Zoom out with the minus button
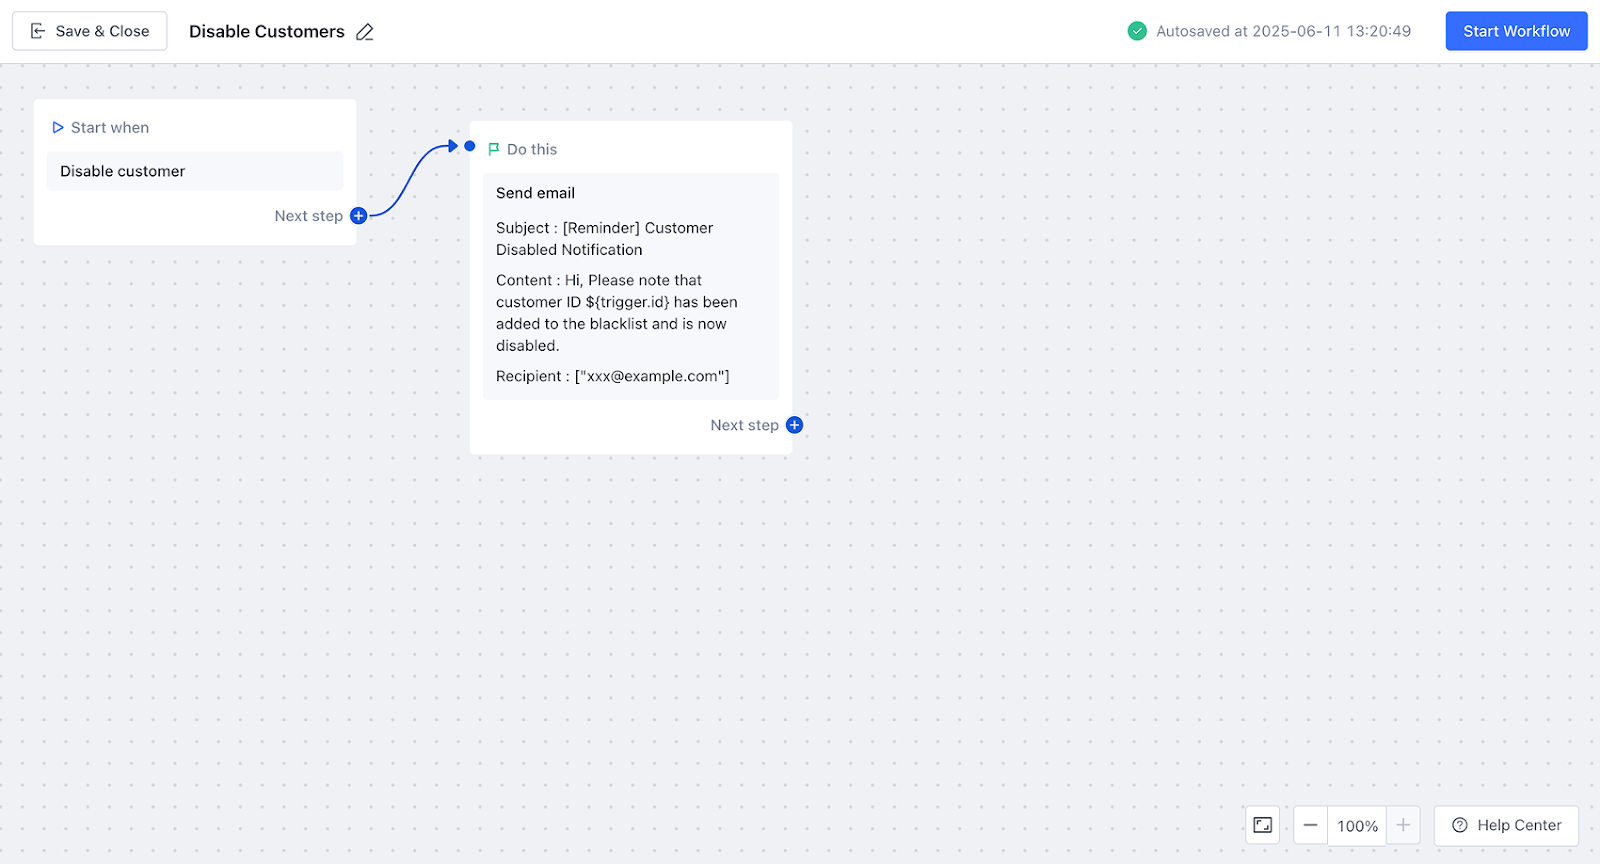The height and width of the screenshot is (864, 1600). [x=1310, y=825]
